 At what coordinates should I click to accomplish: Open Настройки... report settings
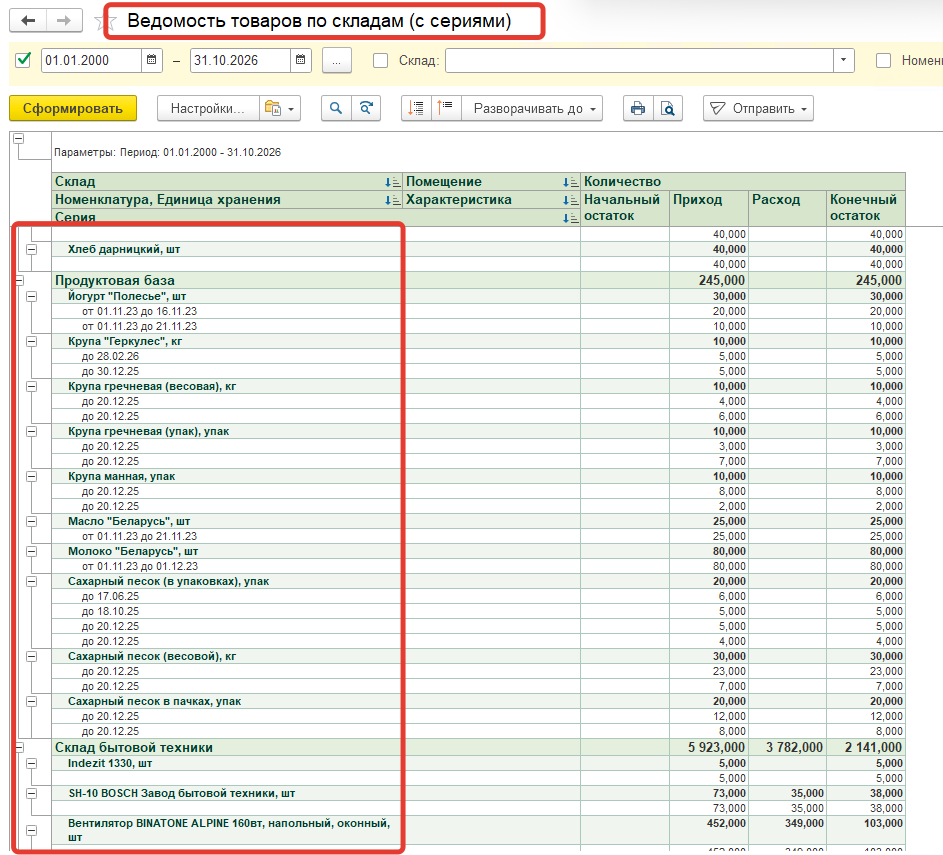coord(207,108)
